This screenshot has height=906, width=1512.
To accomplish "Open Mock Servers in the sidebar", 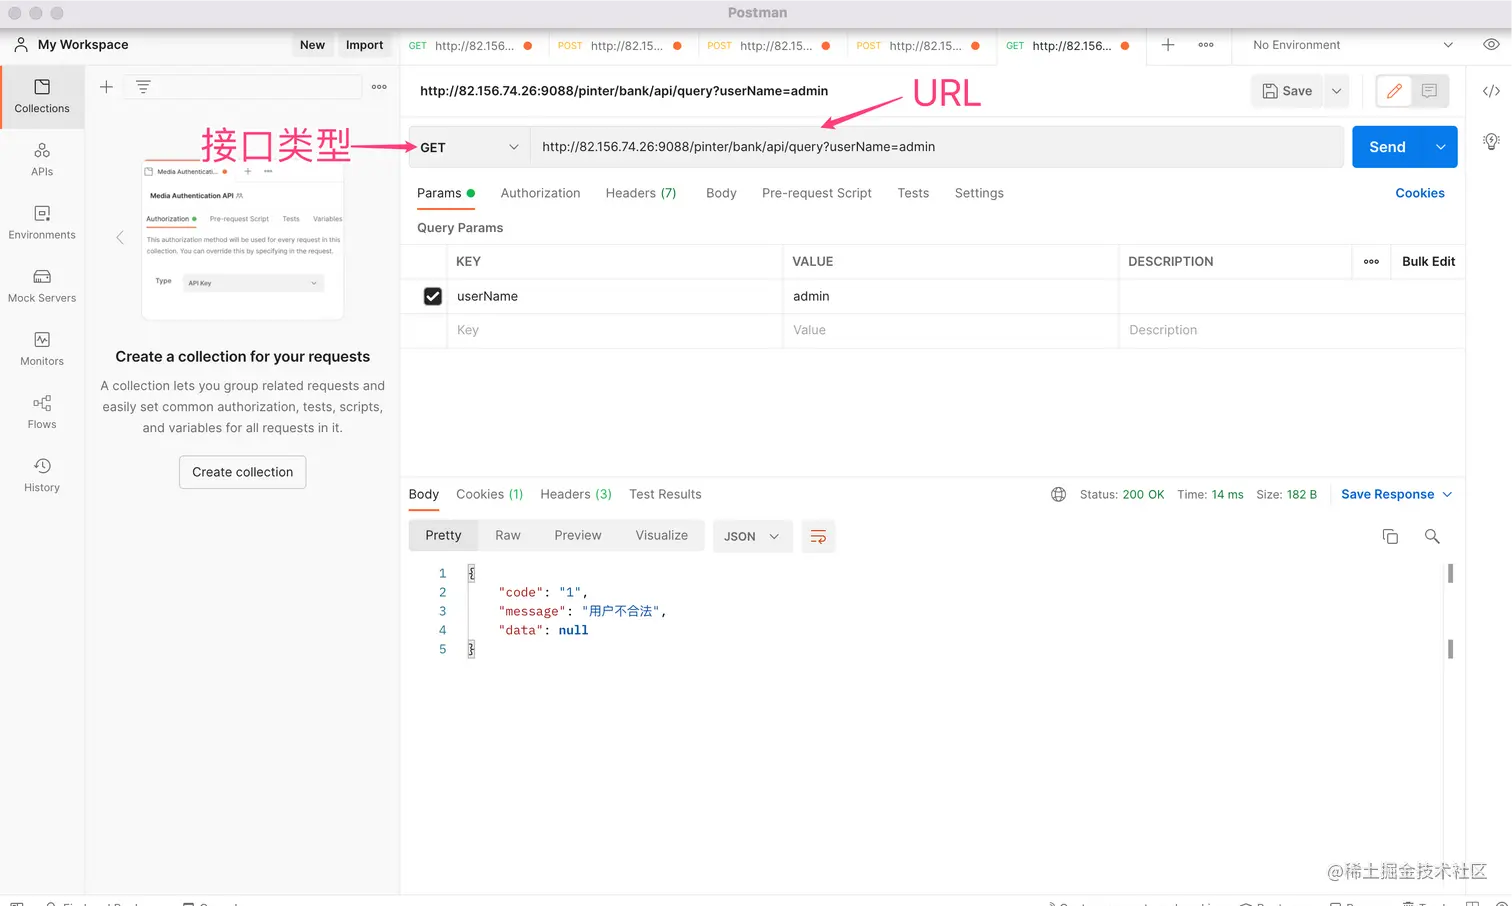I will click(x=42, y=285).
